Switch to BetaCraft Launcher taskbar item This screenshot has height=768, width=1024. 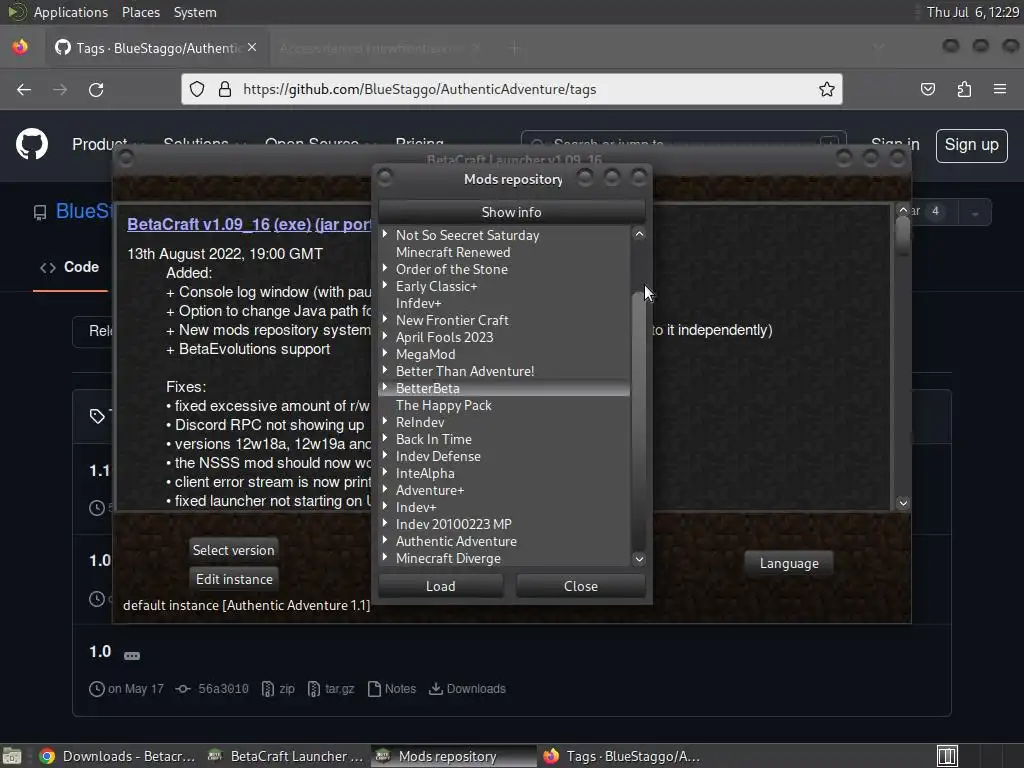pos(286,756)
